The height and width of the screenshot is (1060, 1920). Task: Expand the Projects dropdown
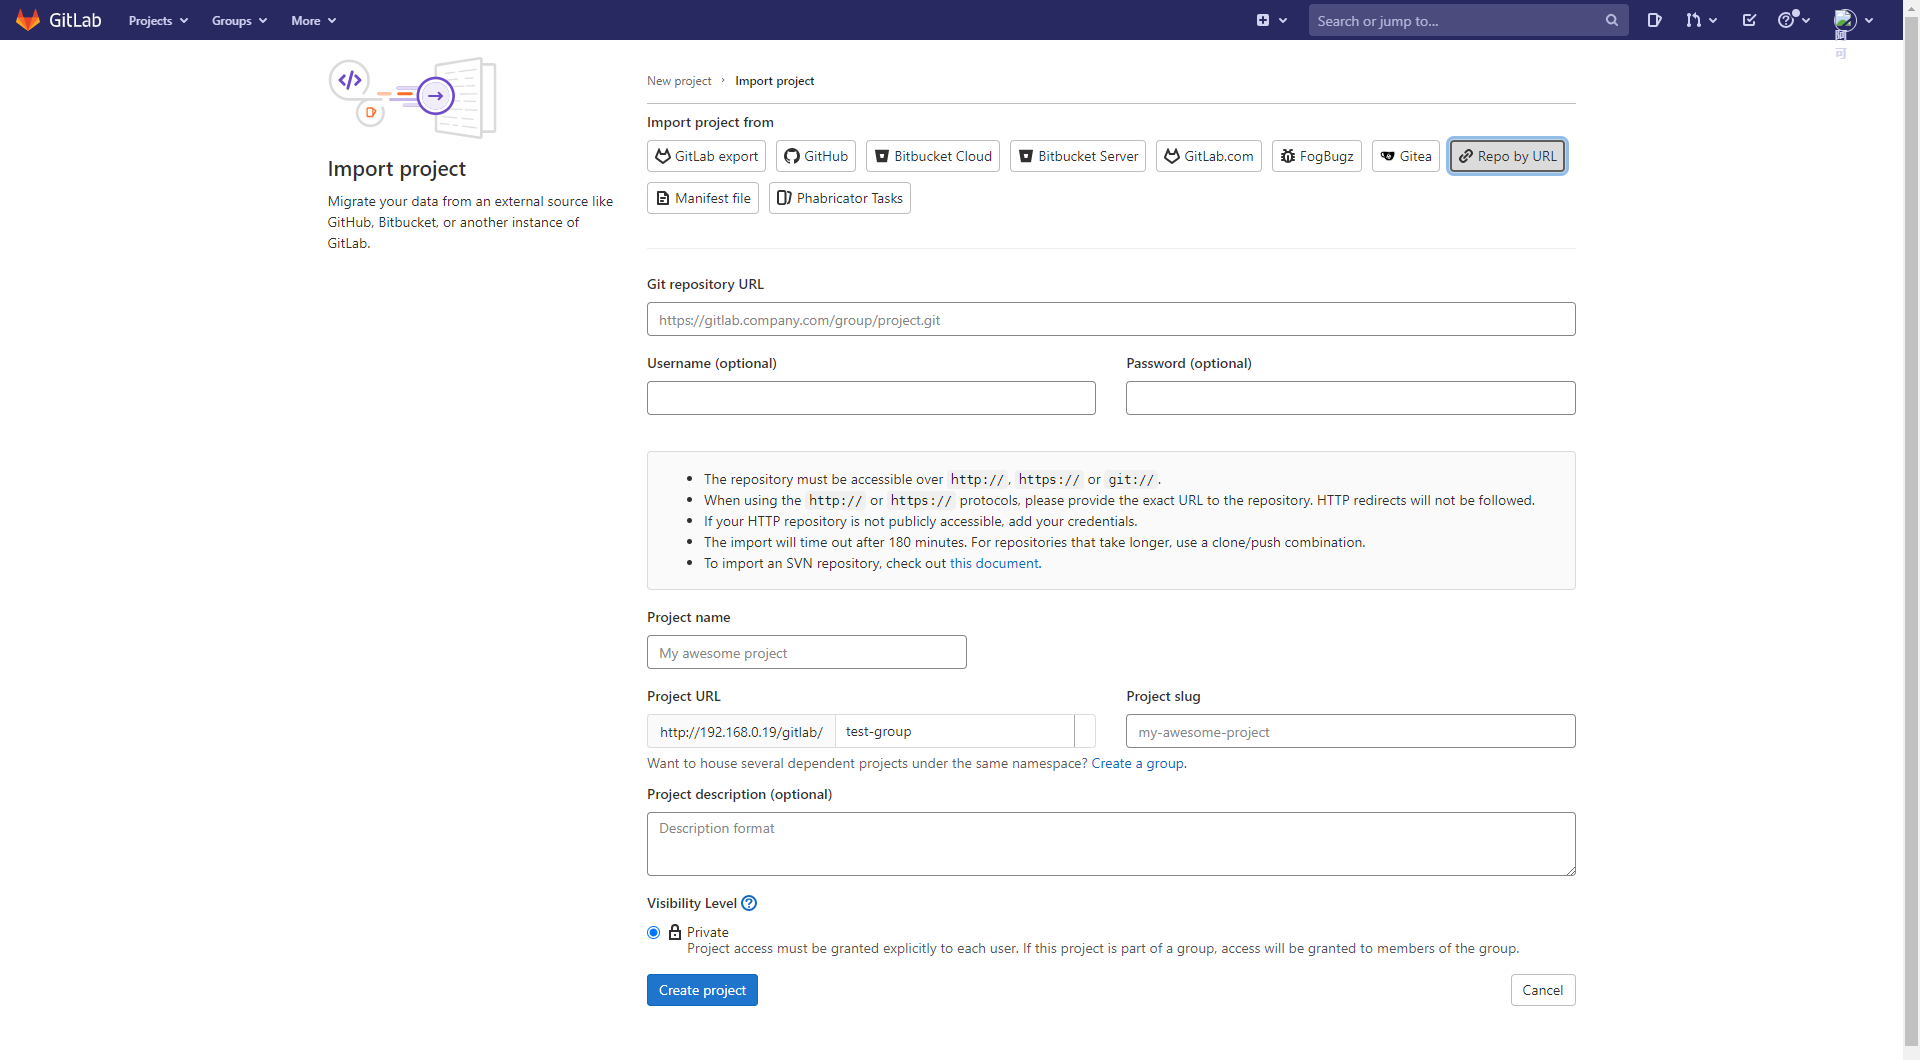(158, 20)
